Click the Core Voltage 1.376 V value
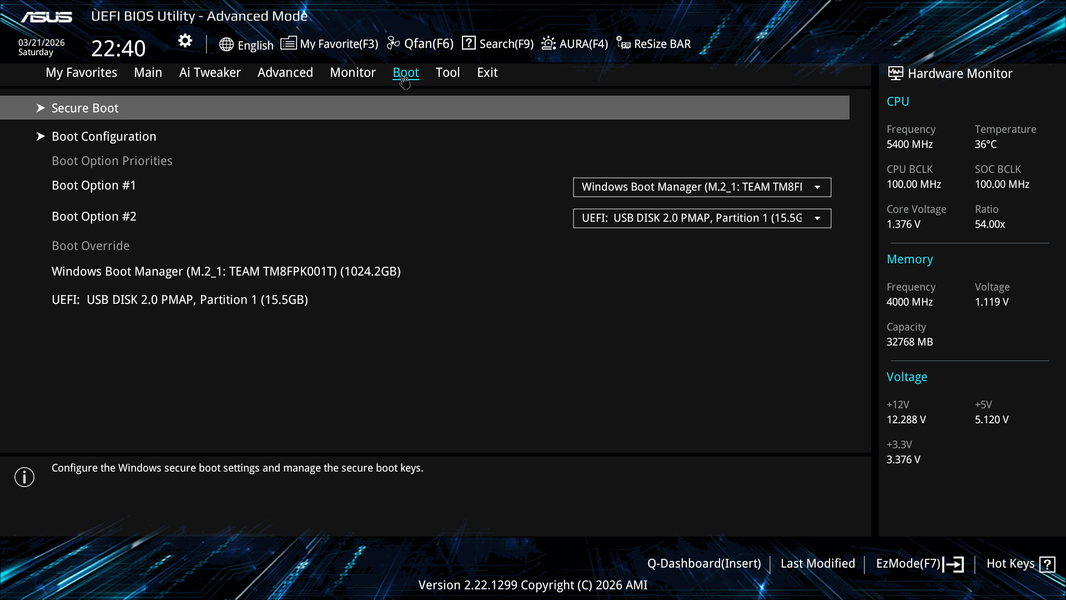 [904, 224]
